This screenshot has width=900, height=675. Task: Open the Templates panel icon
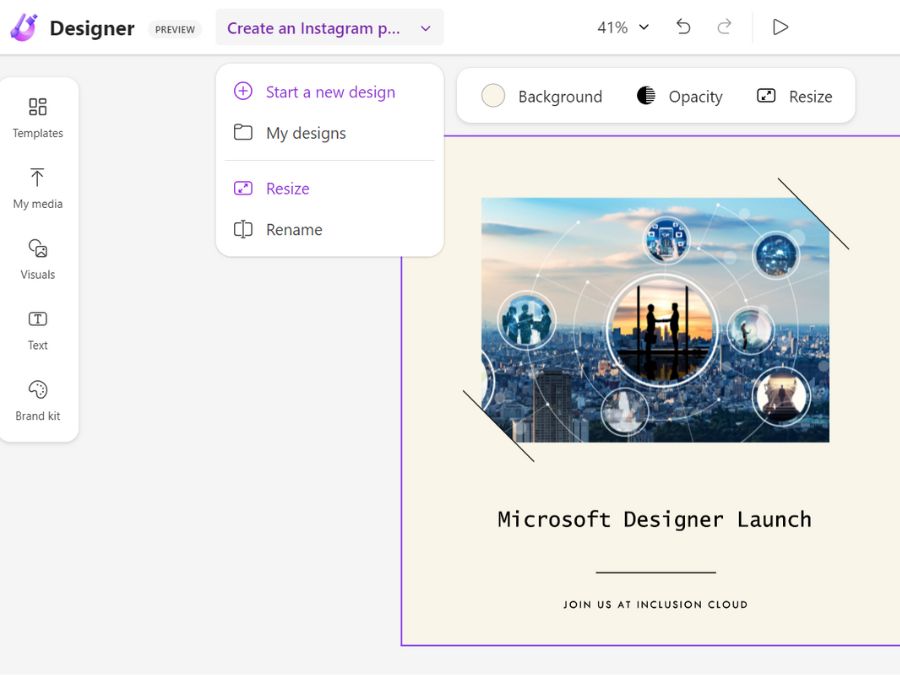click(38, 107)
